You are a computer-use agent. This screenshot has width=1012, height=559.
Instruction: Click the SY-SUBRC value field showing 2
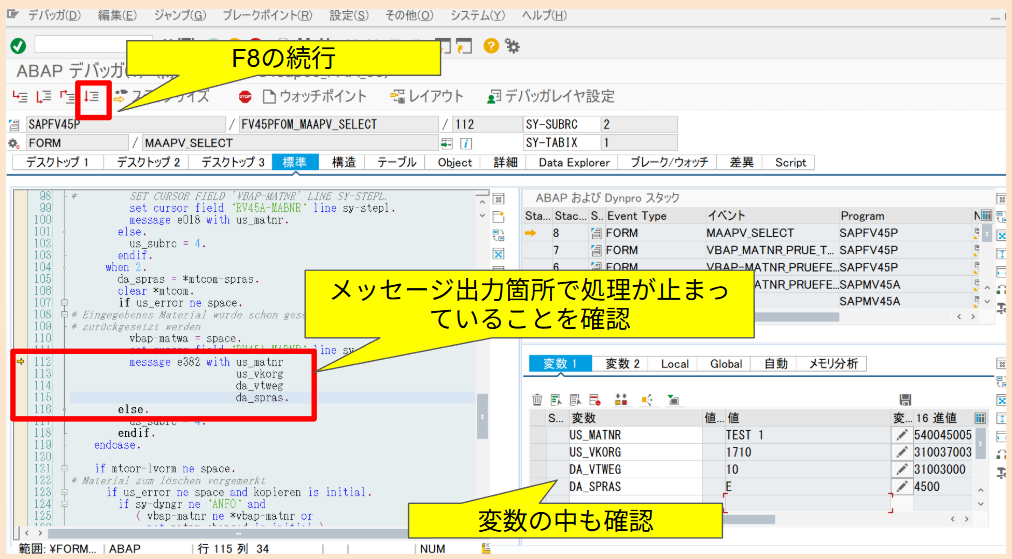[x=639, y=125]
